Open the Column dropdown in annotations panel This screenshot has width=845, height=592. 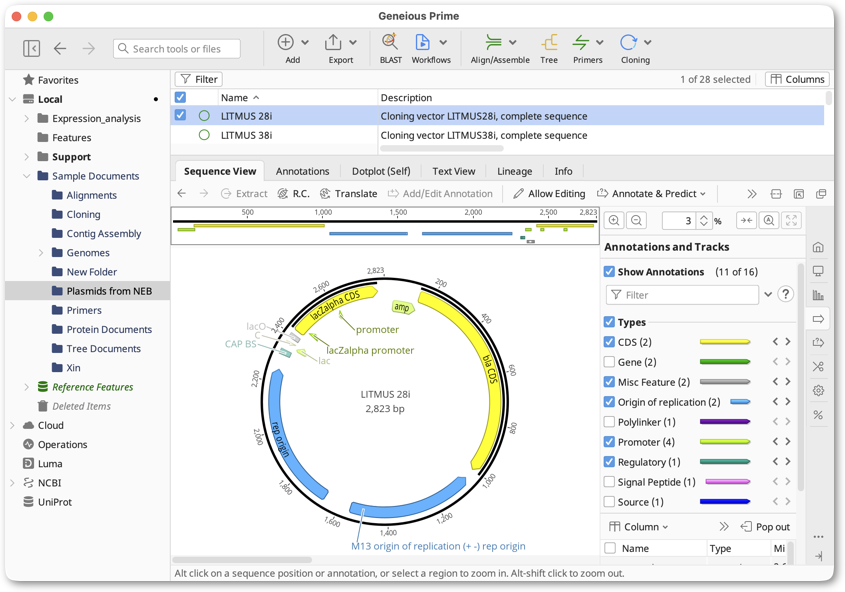click(638, 527)
